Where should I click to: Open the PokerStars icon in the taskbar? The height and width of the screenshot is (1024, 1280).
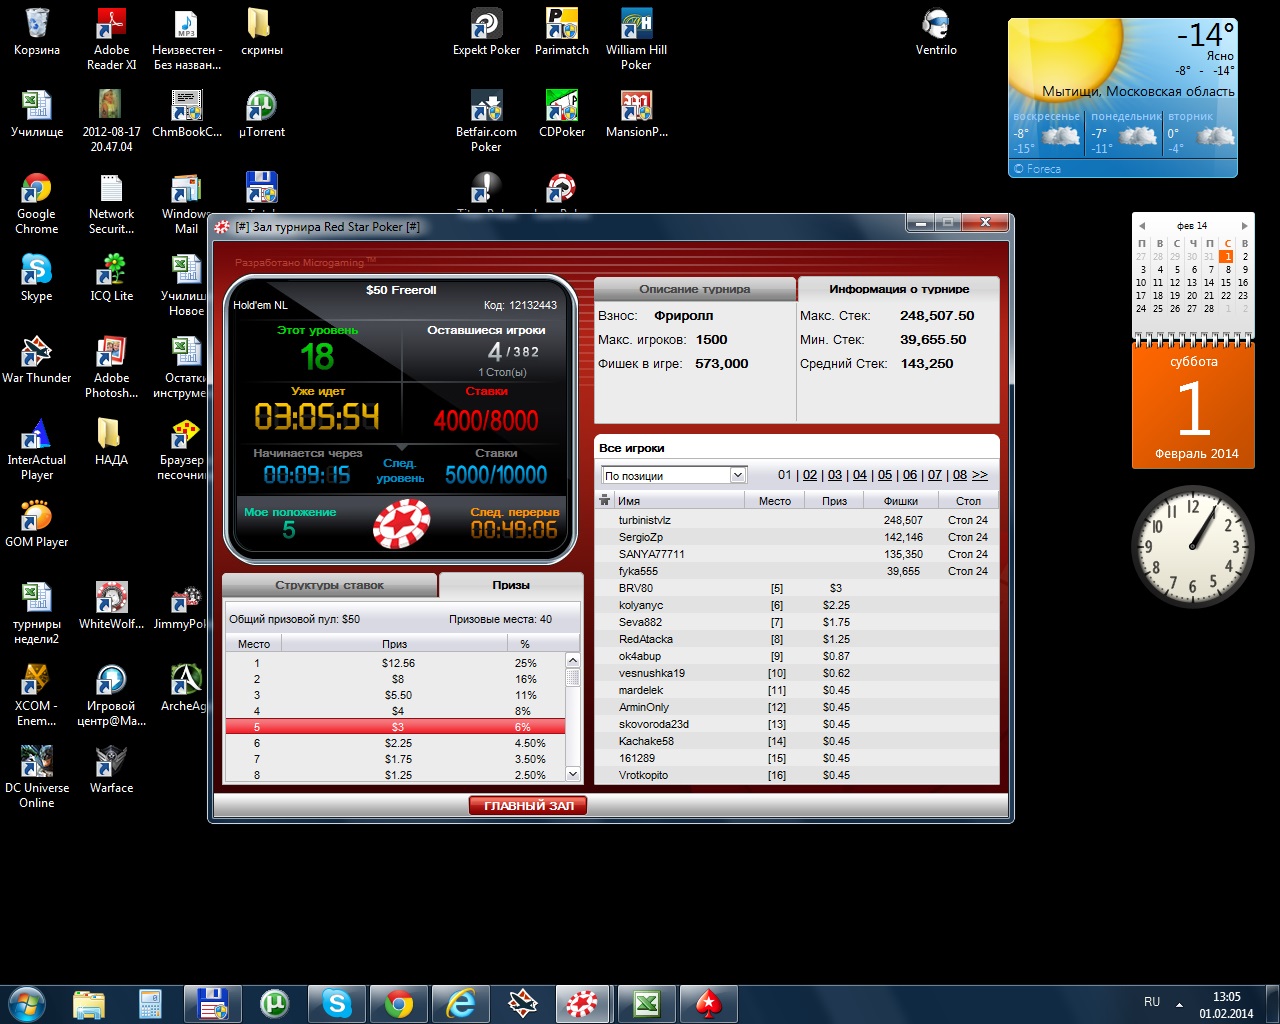pyautogui.click(x=708, y=1003)
